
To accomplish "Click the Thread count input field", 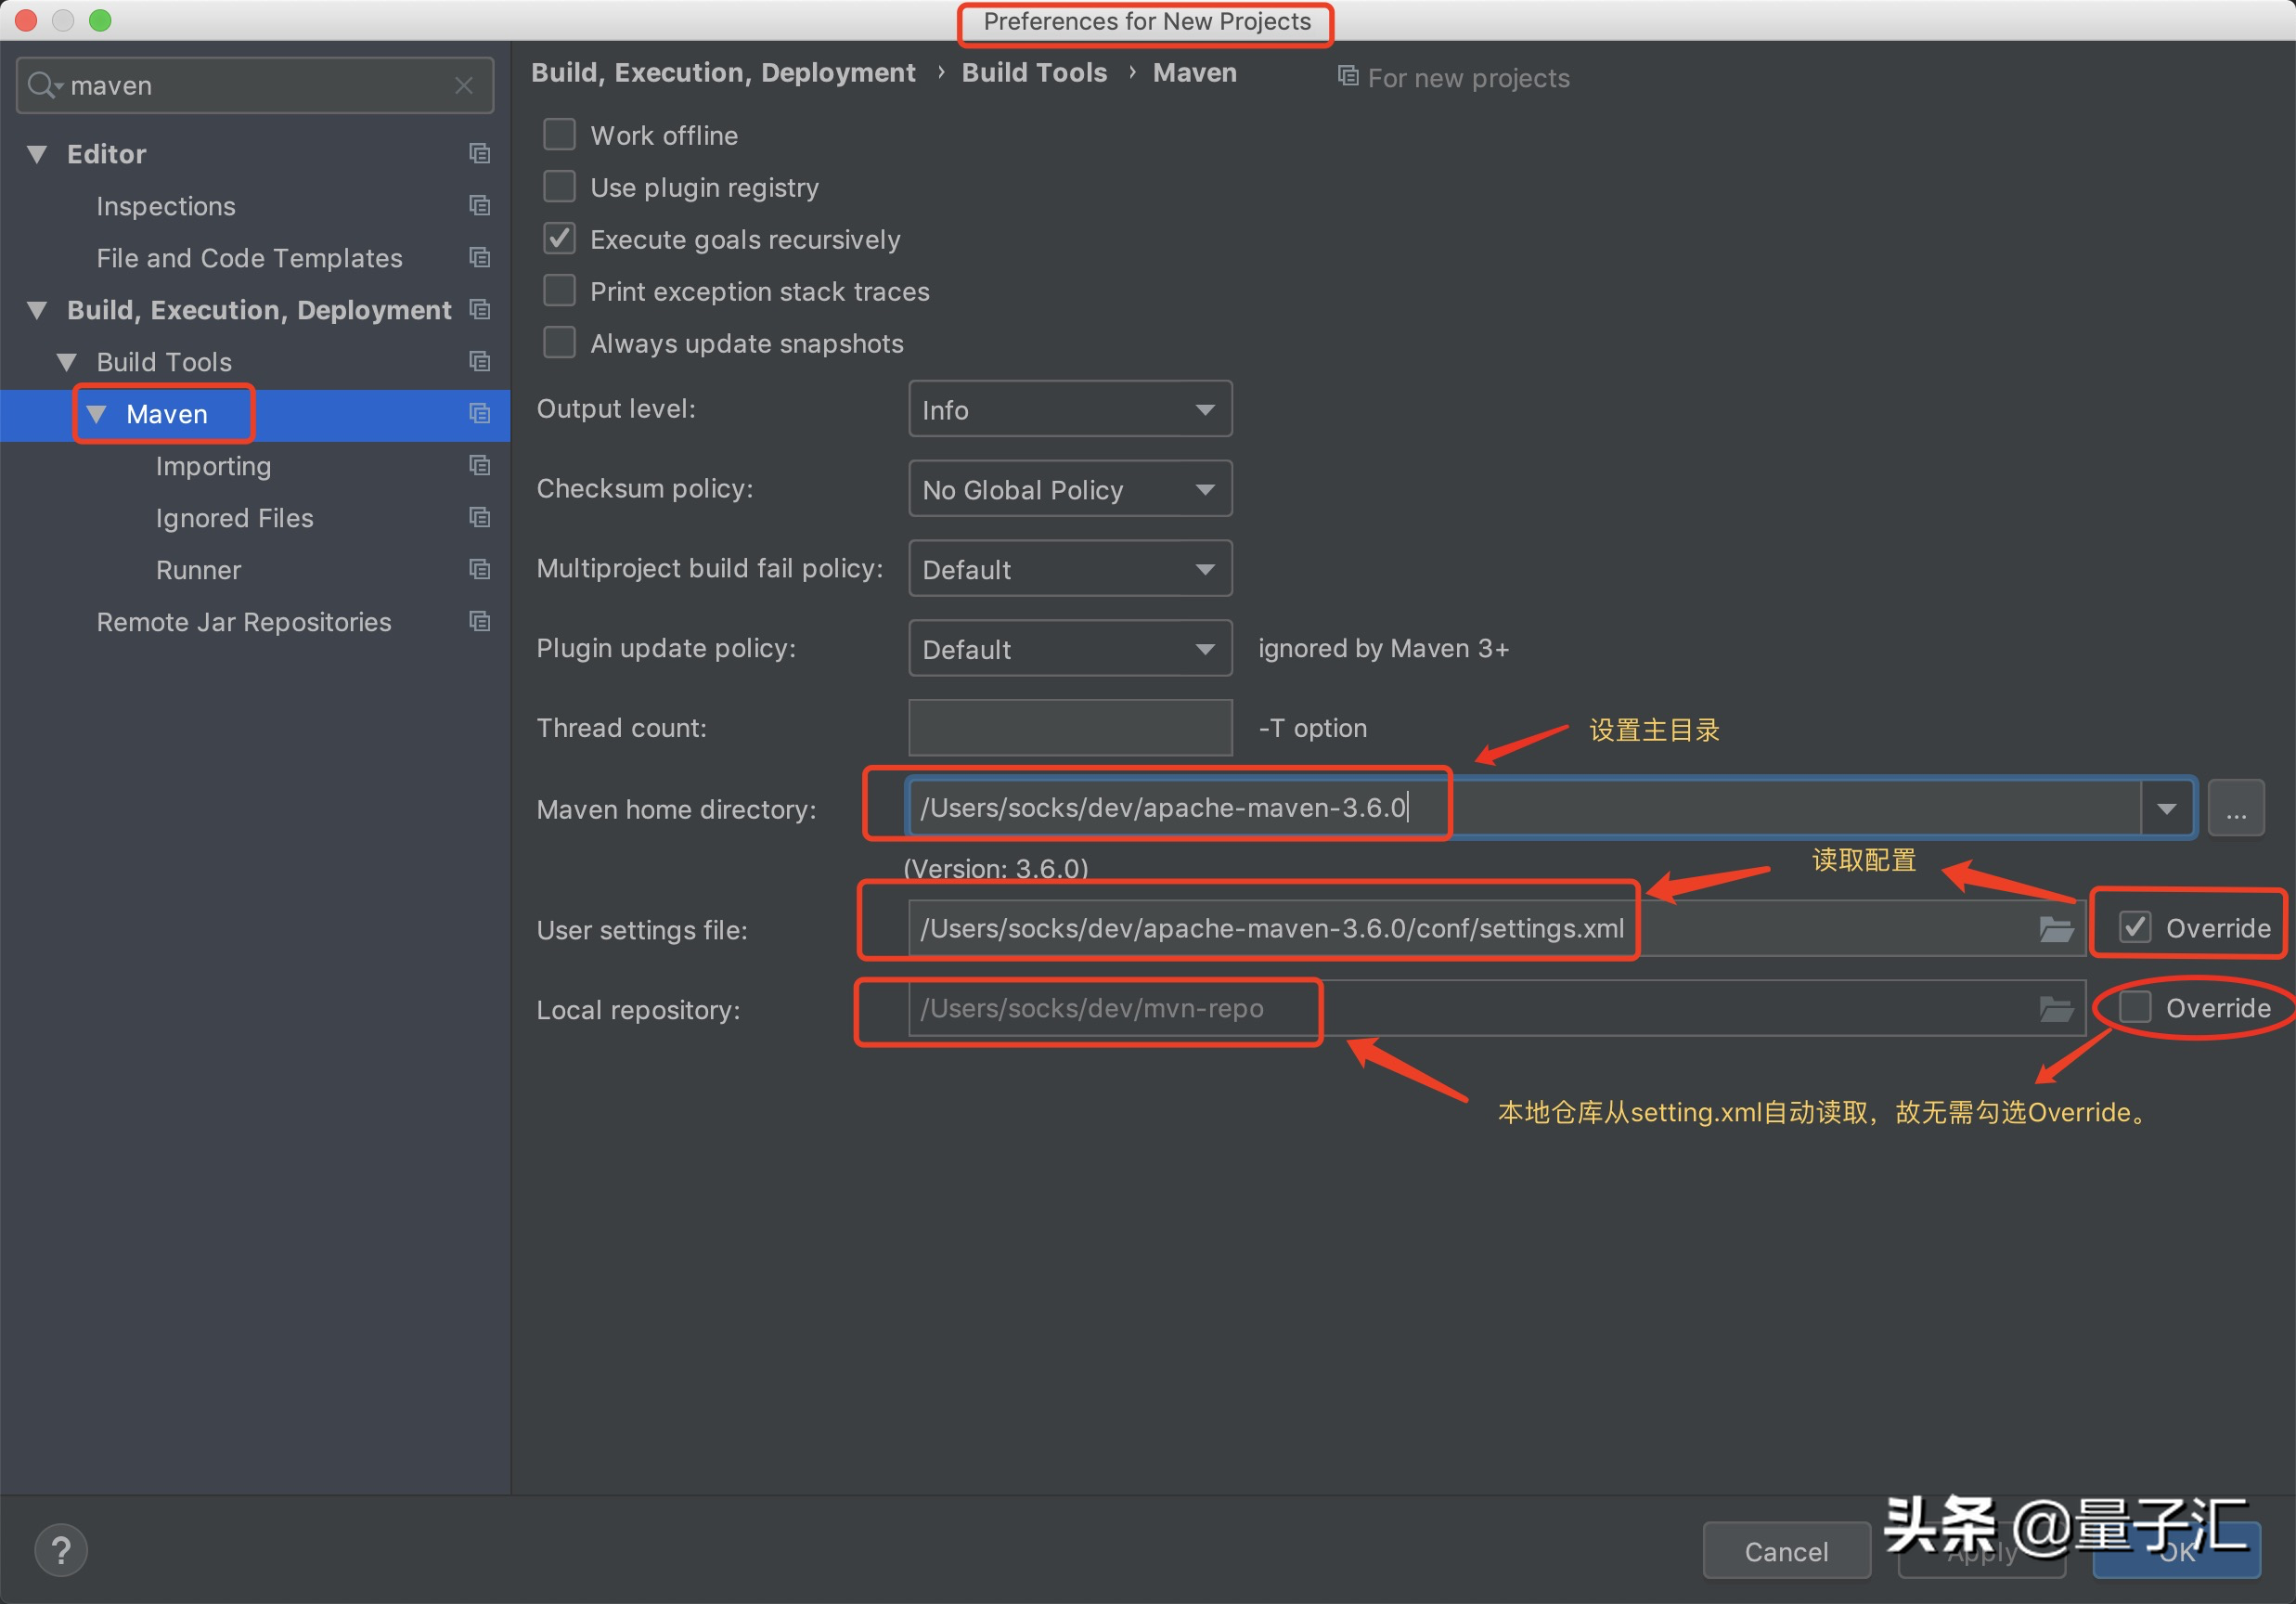I will click(1069, 727).
